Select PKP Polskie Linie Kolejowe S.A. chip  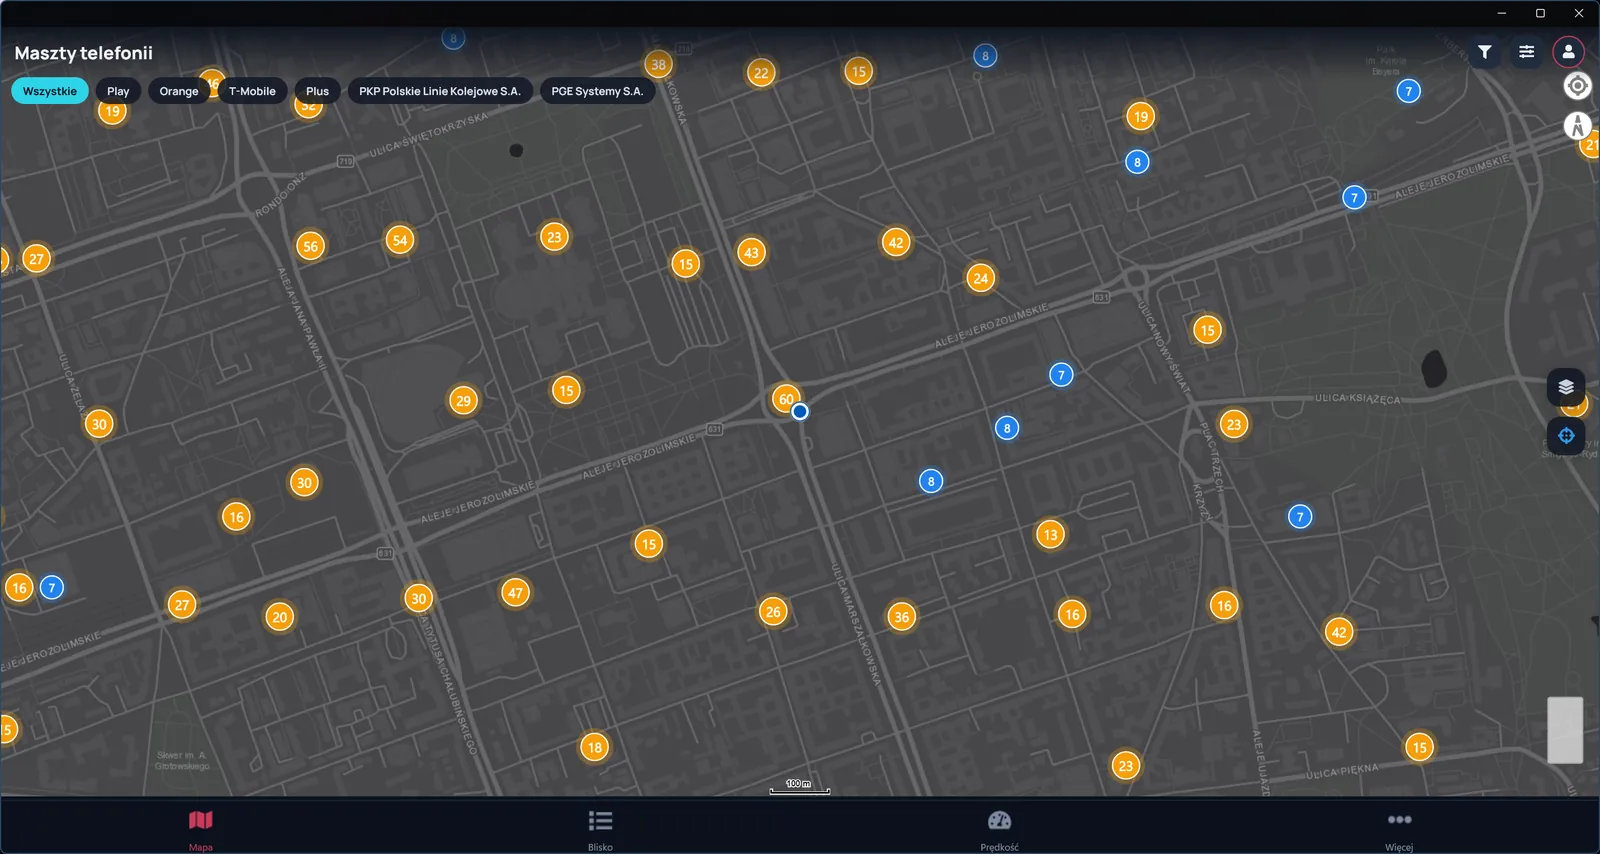440,91
